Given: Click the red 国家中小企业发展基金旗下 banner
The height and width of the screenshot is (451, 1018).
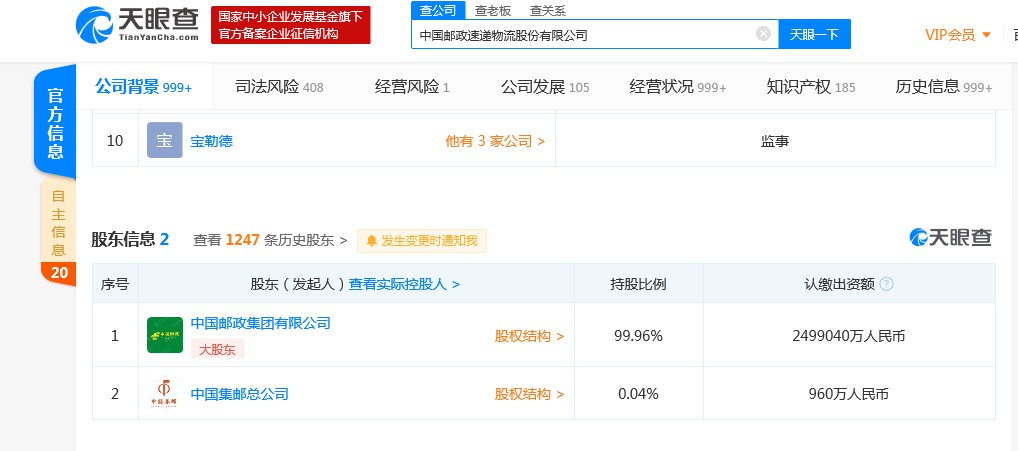Looking at the screenshot, I should click(x=290, y=25).
